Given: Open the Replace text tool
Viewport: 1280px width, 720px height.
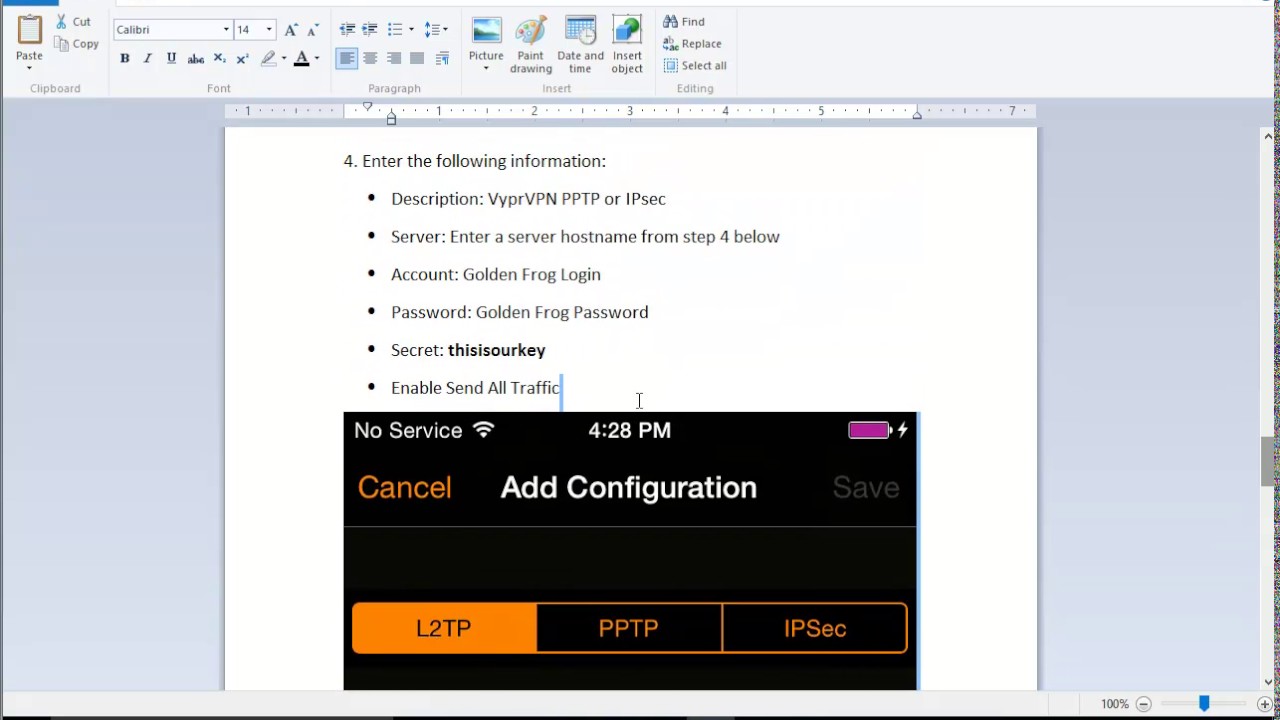Looking at the screenshot, I should pyautogui.click(x=692, y=44).
